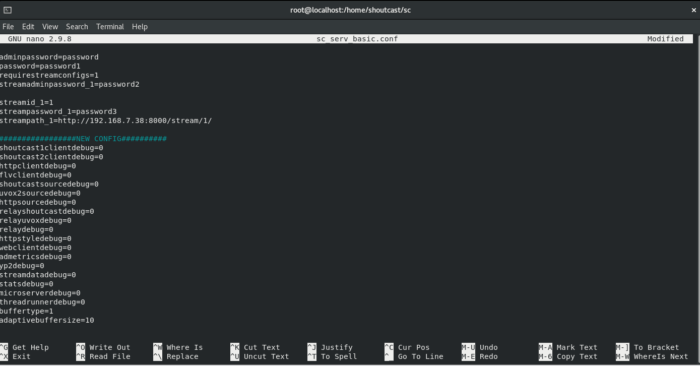Click the yp2debug=0 line

22,266
